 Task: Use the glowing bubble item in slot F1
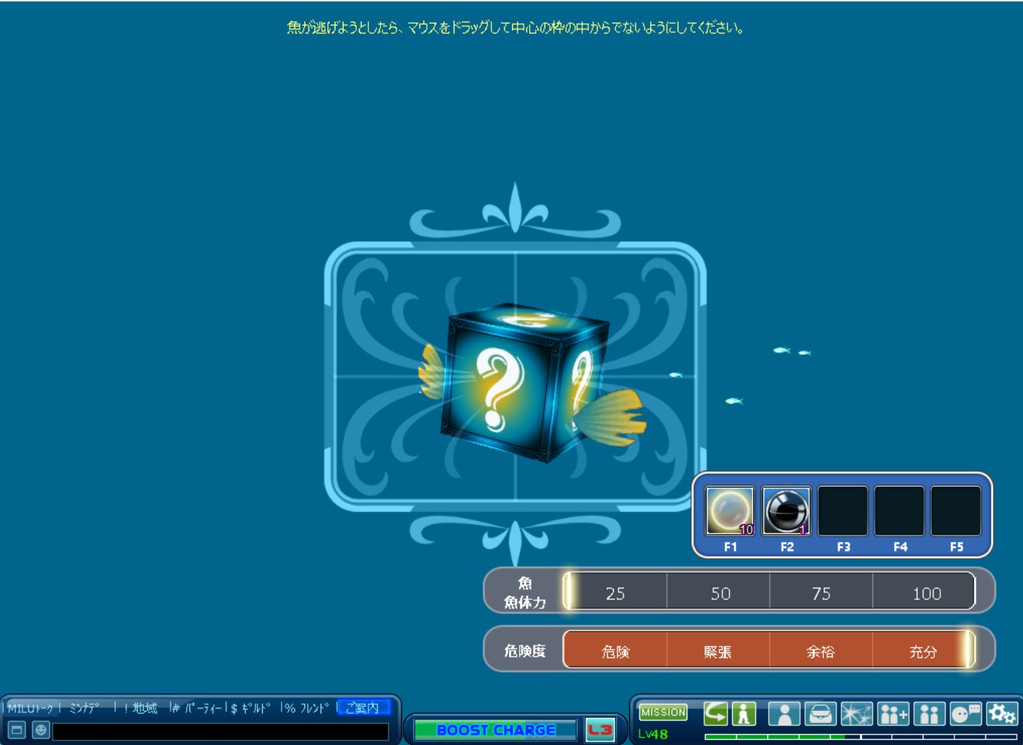coord(729,511)
